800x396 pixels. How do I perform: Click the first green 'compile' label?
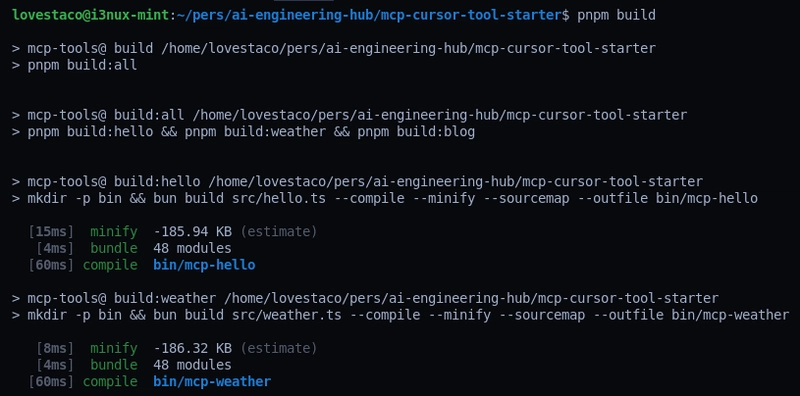coord(110,265)
